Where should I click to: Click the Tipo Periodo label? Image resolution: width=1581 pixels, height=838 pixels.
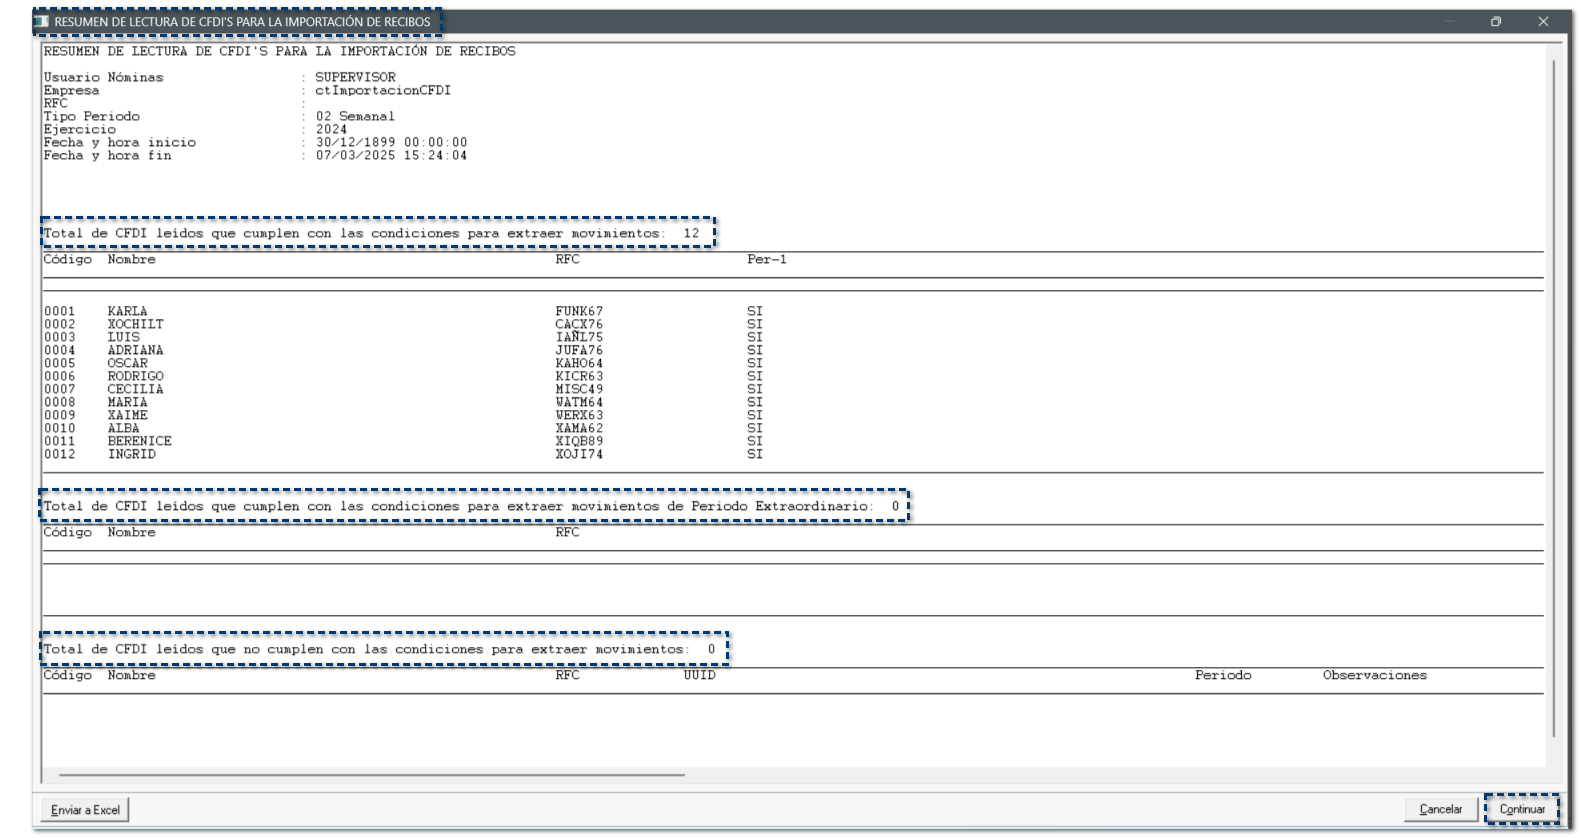click(91, 116)
